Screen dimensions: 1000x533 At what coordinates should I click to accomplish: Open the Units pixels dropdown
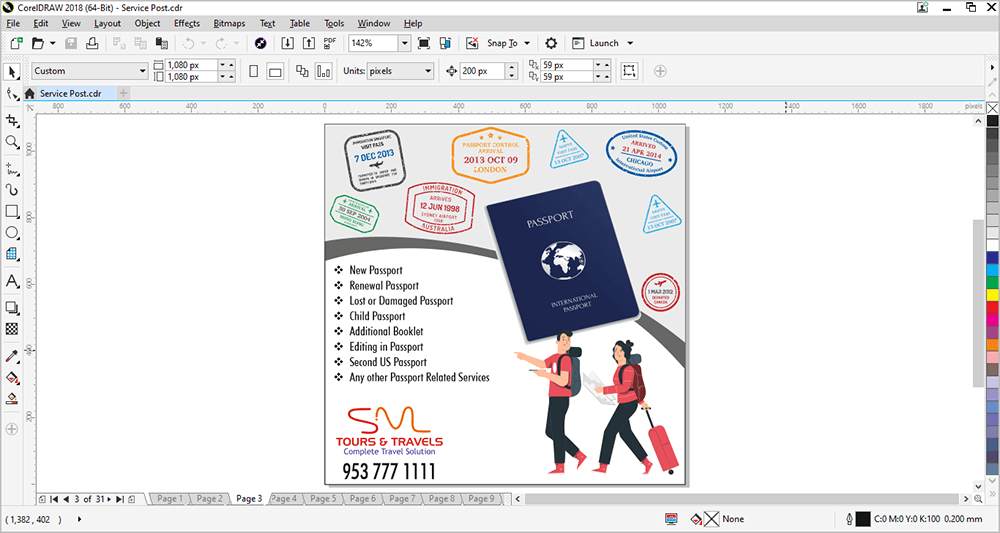pos(428,71)
